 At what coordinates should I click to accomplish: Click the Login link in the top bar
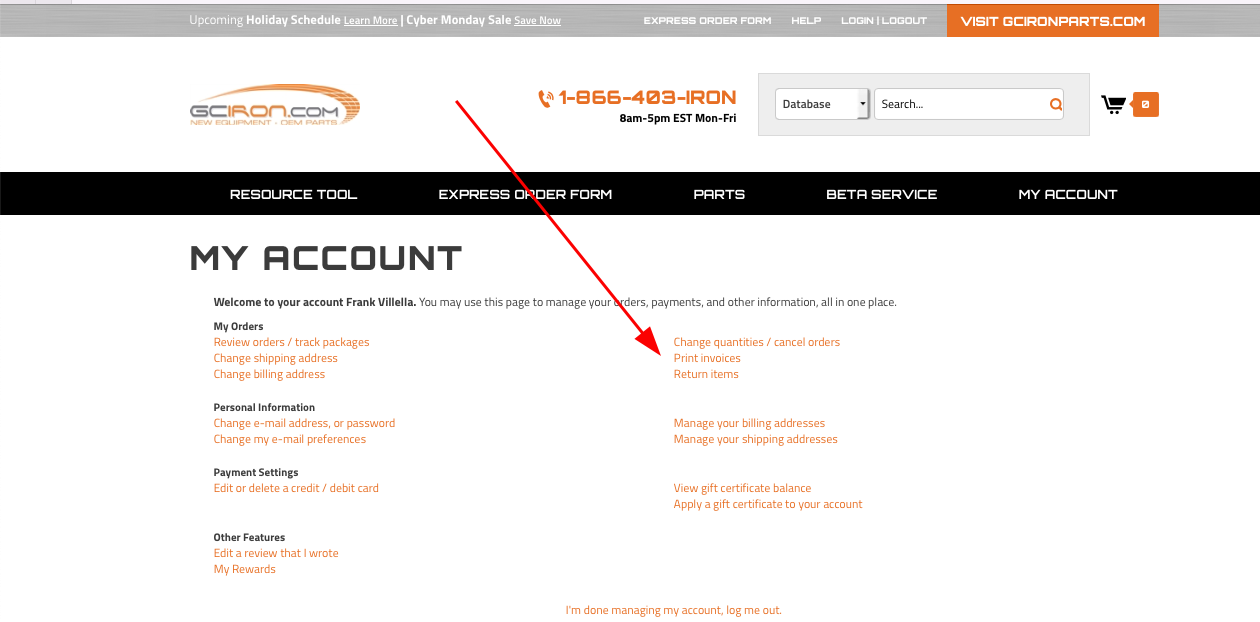tap(857, 21)
